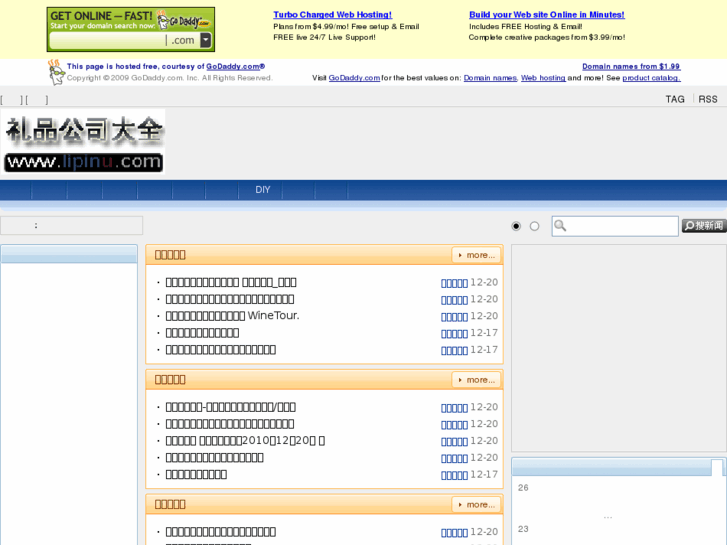
Task: Click the dark search submit button
Action: click(x=704, y=226)
